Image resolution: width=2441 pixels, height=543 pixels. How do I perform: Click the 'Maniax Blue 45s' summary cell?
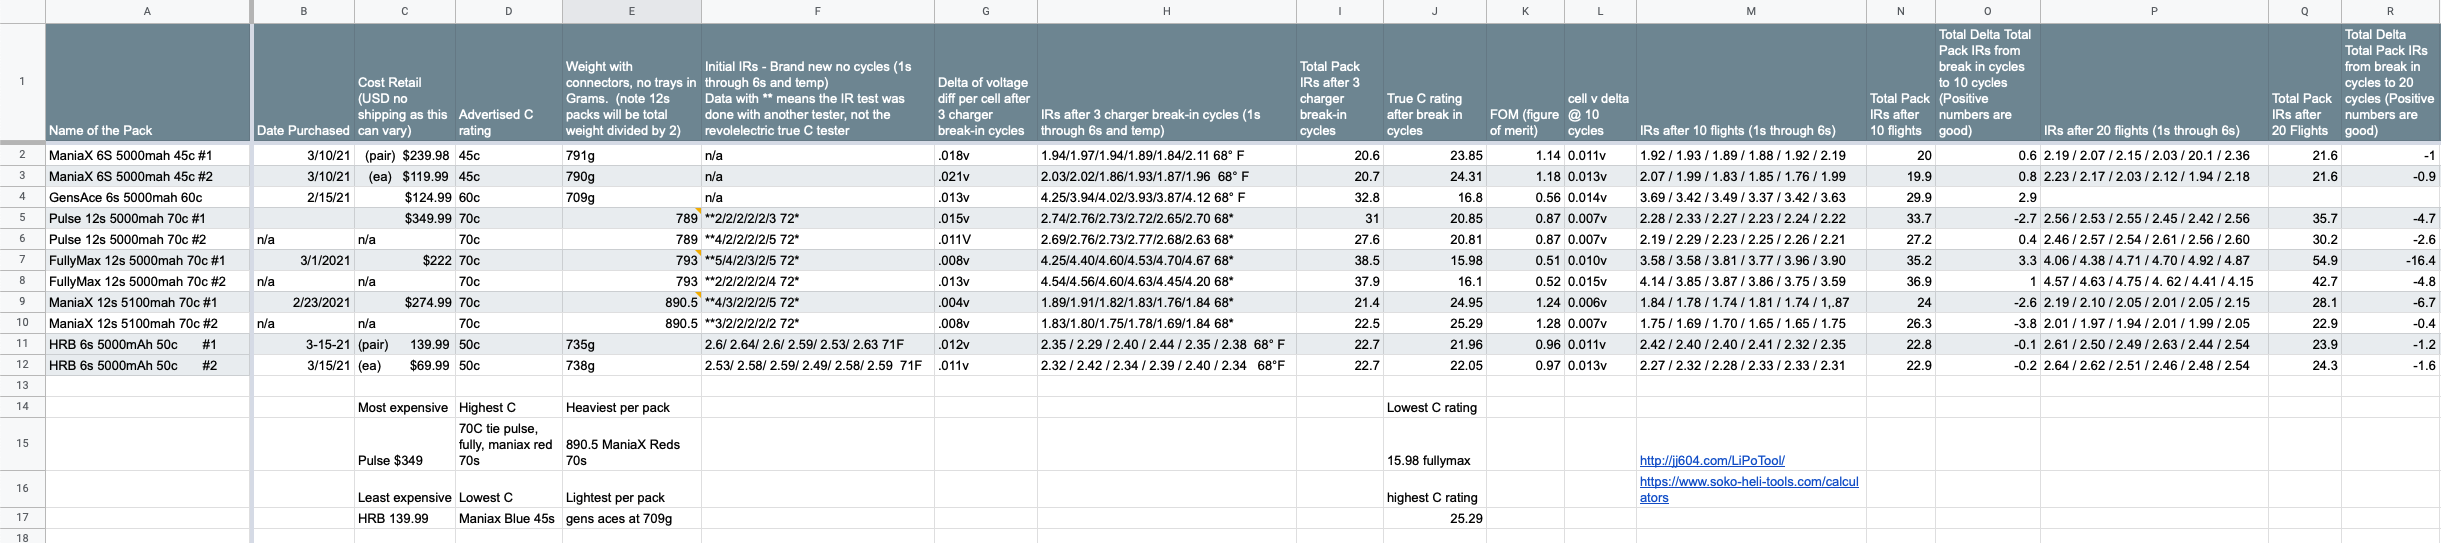[x=508, y=518]
